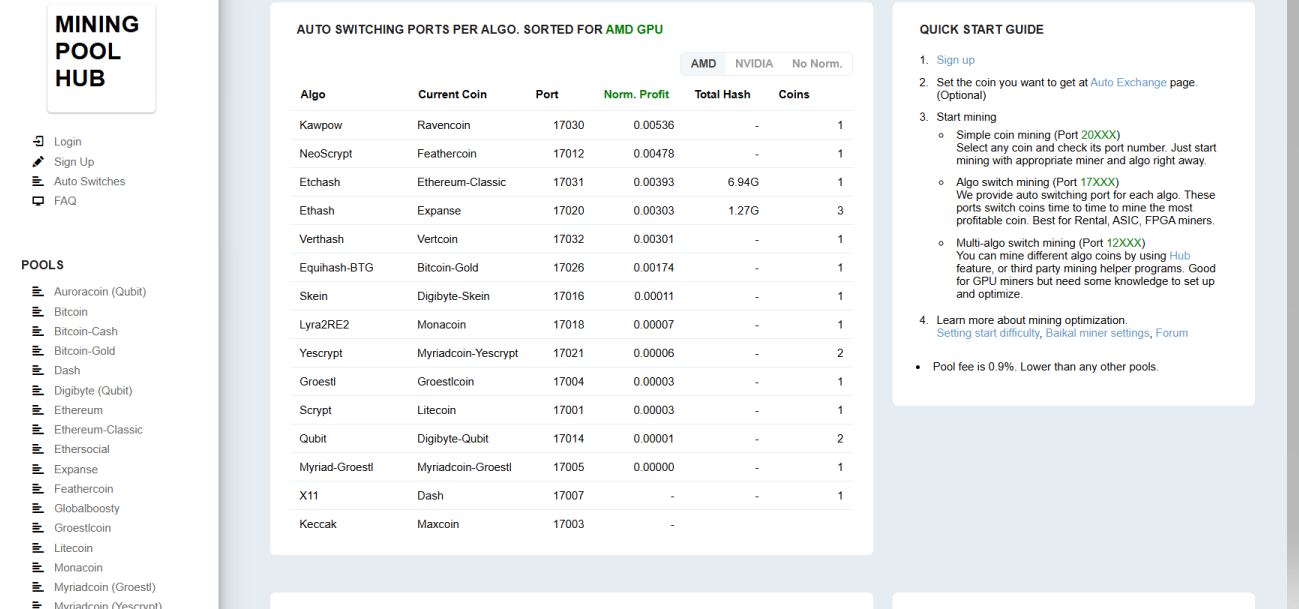Click the Auto Switches list icon
Viewport: 1299px width, 609px height.
coord(38,182)
